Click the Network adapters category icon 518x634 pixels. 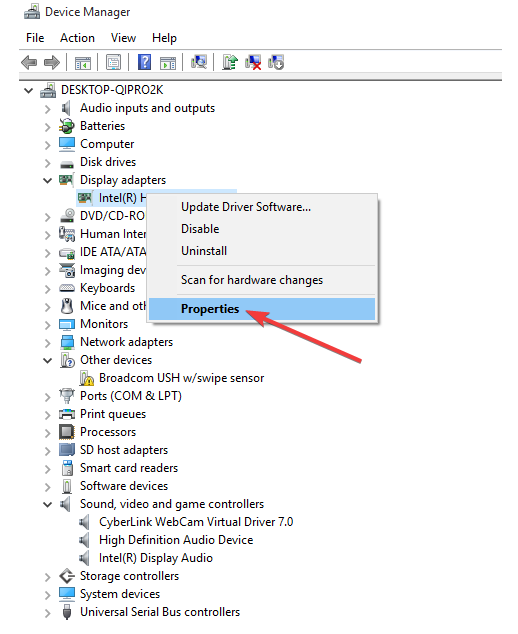67,342
